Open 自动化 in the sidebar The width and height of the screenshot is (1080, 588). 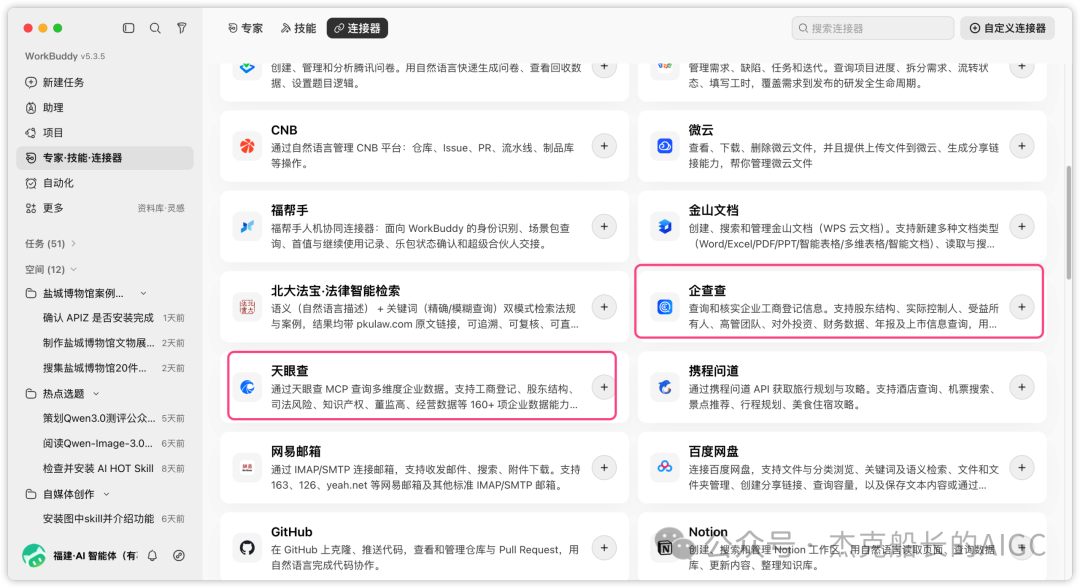[x=105, y=183]
